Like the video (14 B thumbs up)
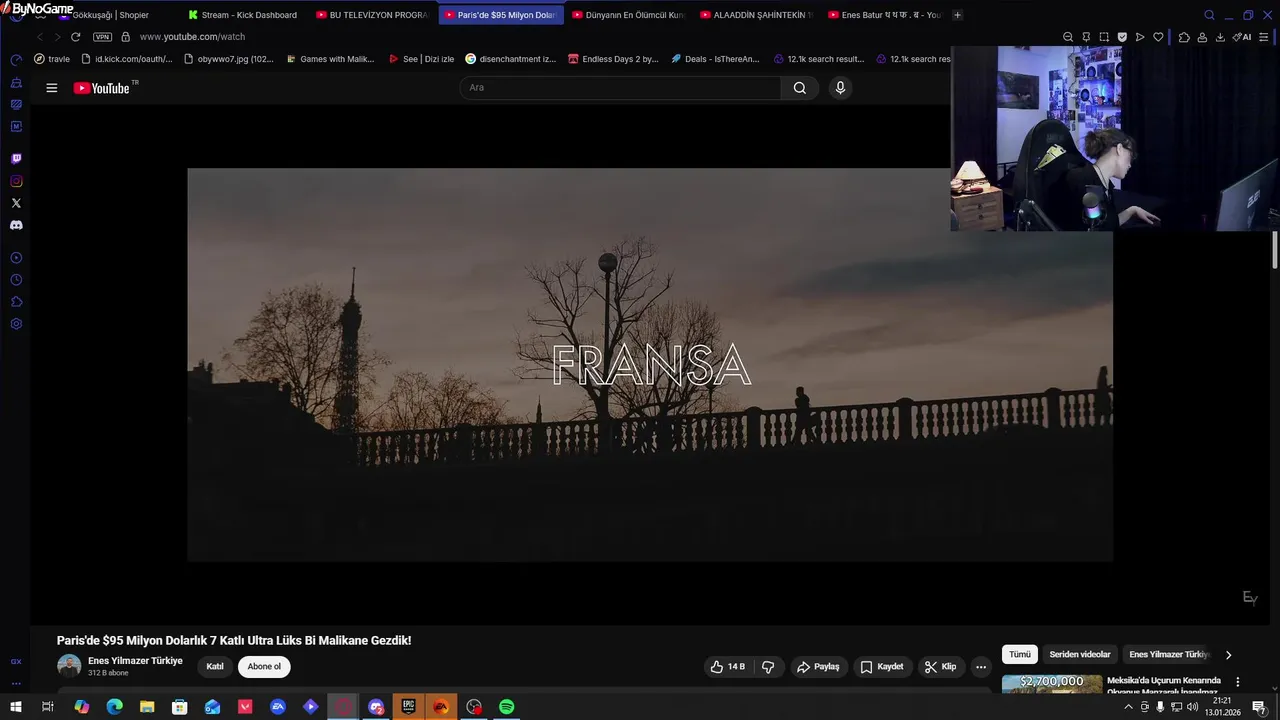The image size is (1280, 720). tap(728, 667)
